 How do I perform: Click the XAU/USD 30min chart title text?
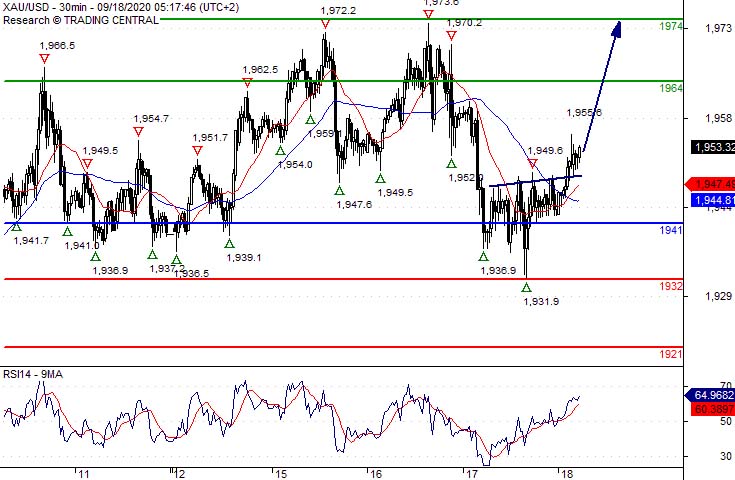[120, 8]
